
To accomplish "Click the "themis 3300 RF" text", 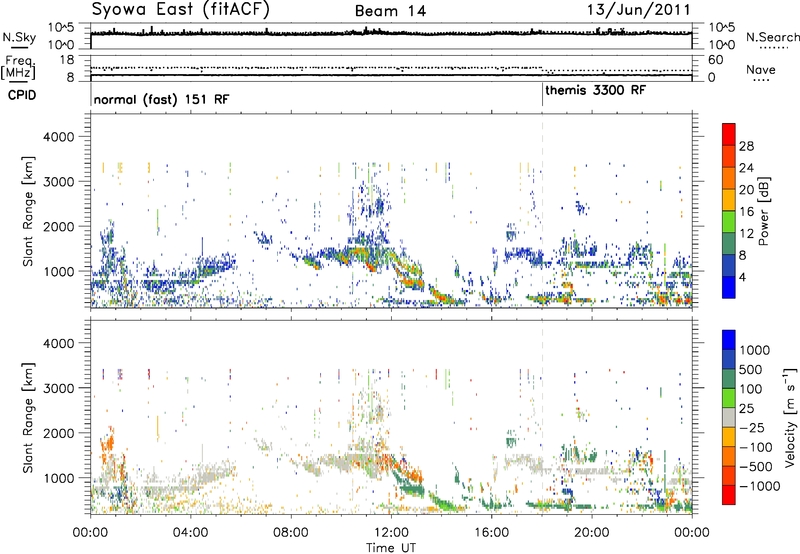I will click(595, 91).
